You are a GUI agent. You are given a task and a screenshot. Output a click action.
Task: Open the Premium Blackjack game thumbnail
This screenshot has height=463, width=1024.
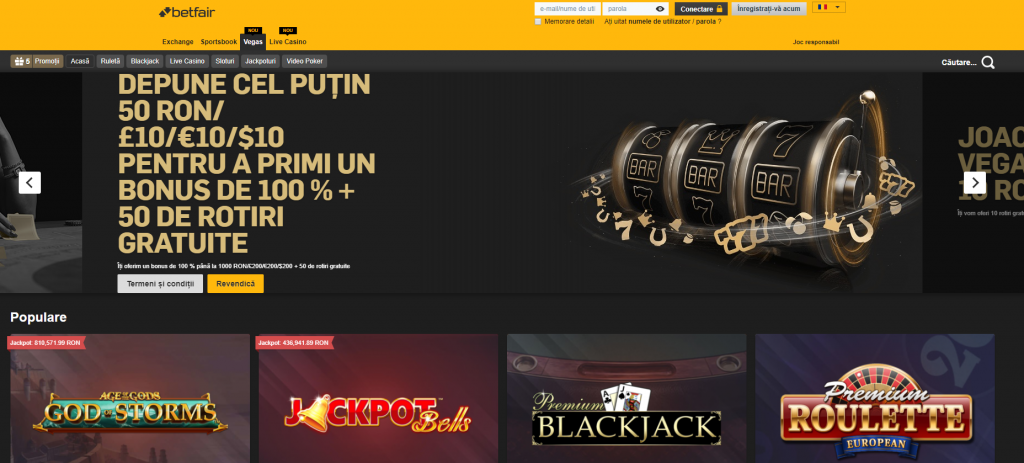point(626,398)
